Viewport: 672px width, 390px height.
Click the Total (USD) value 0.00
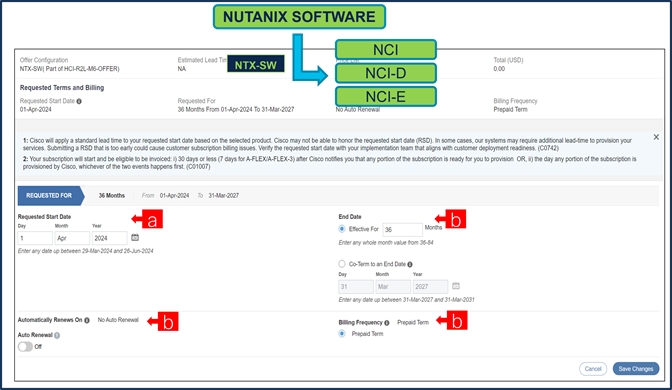[x=499, y=69]
